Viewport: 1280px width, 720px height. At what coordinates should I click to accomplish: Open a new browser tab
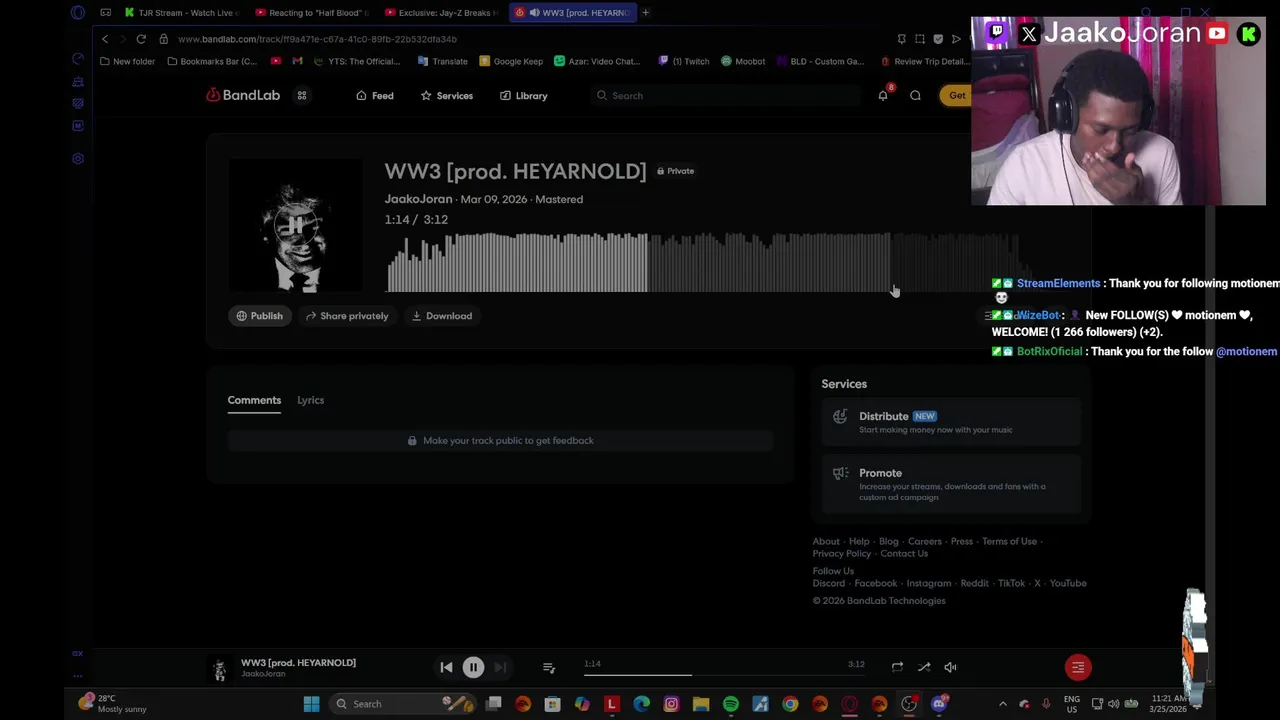click(x=645, y=13)
